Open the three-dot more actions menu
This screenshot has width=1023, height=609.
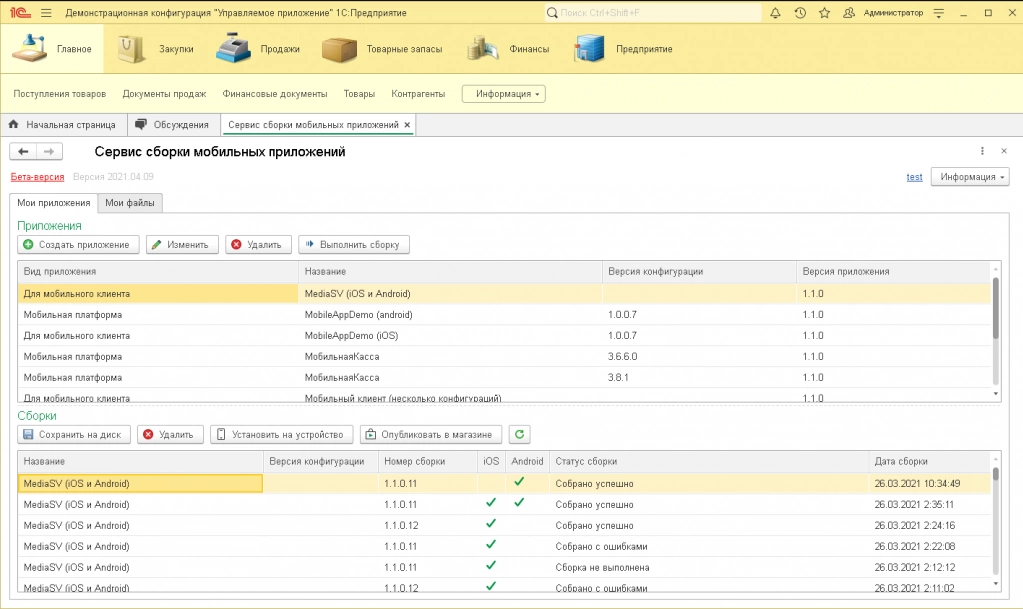click(x=982, y=151)
